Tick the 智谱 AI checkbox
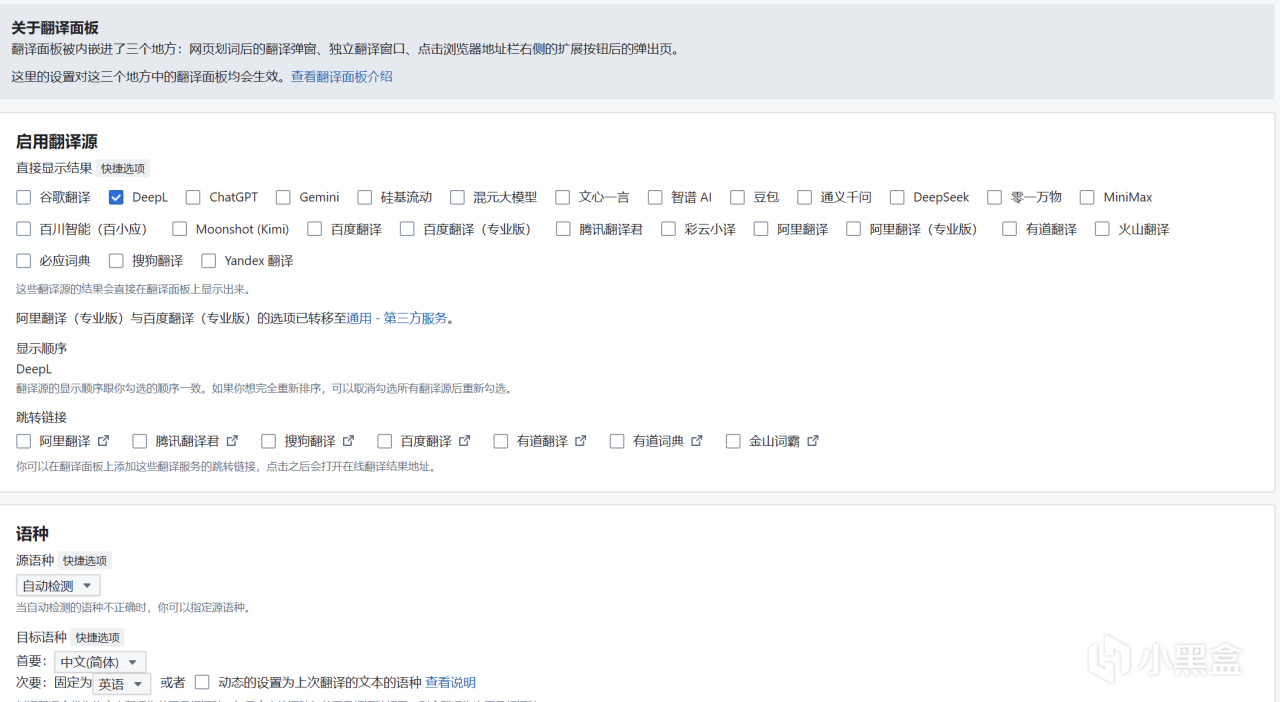 (x=655, y=197)
